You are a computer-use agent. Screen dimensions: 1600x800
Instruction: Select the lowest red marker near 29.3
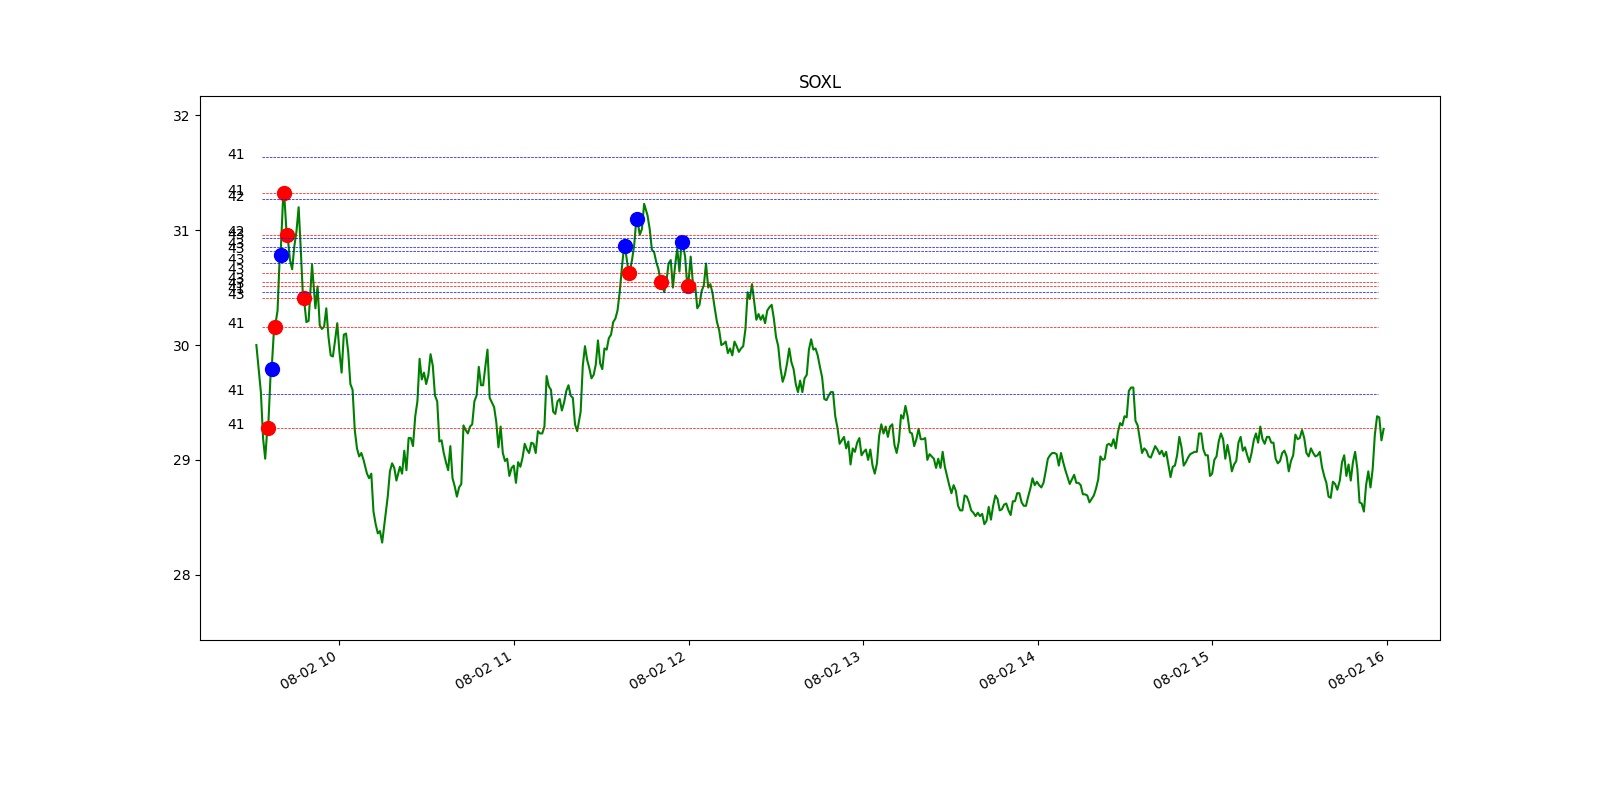268,428
